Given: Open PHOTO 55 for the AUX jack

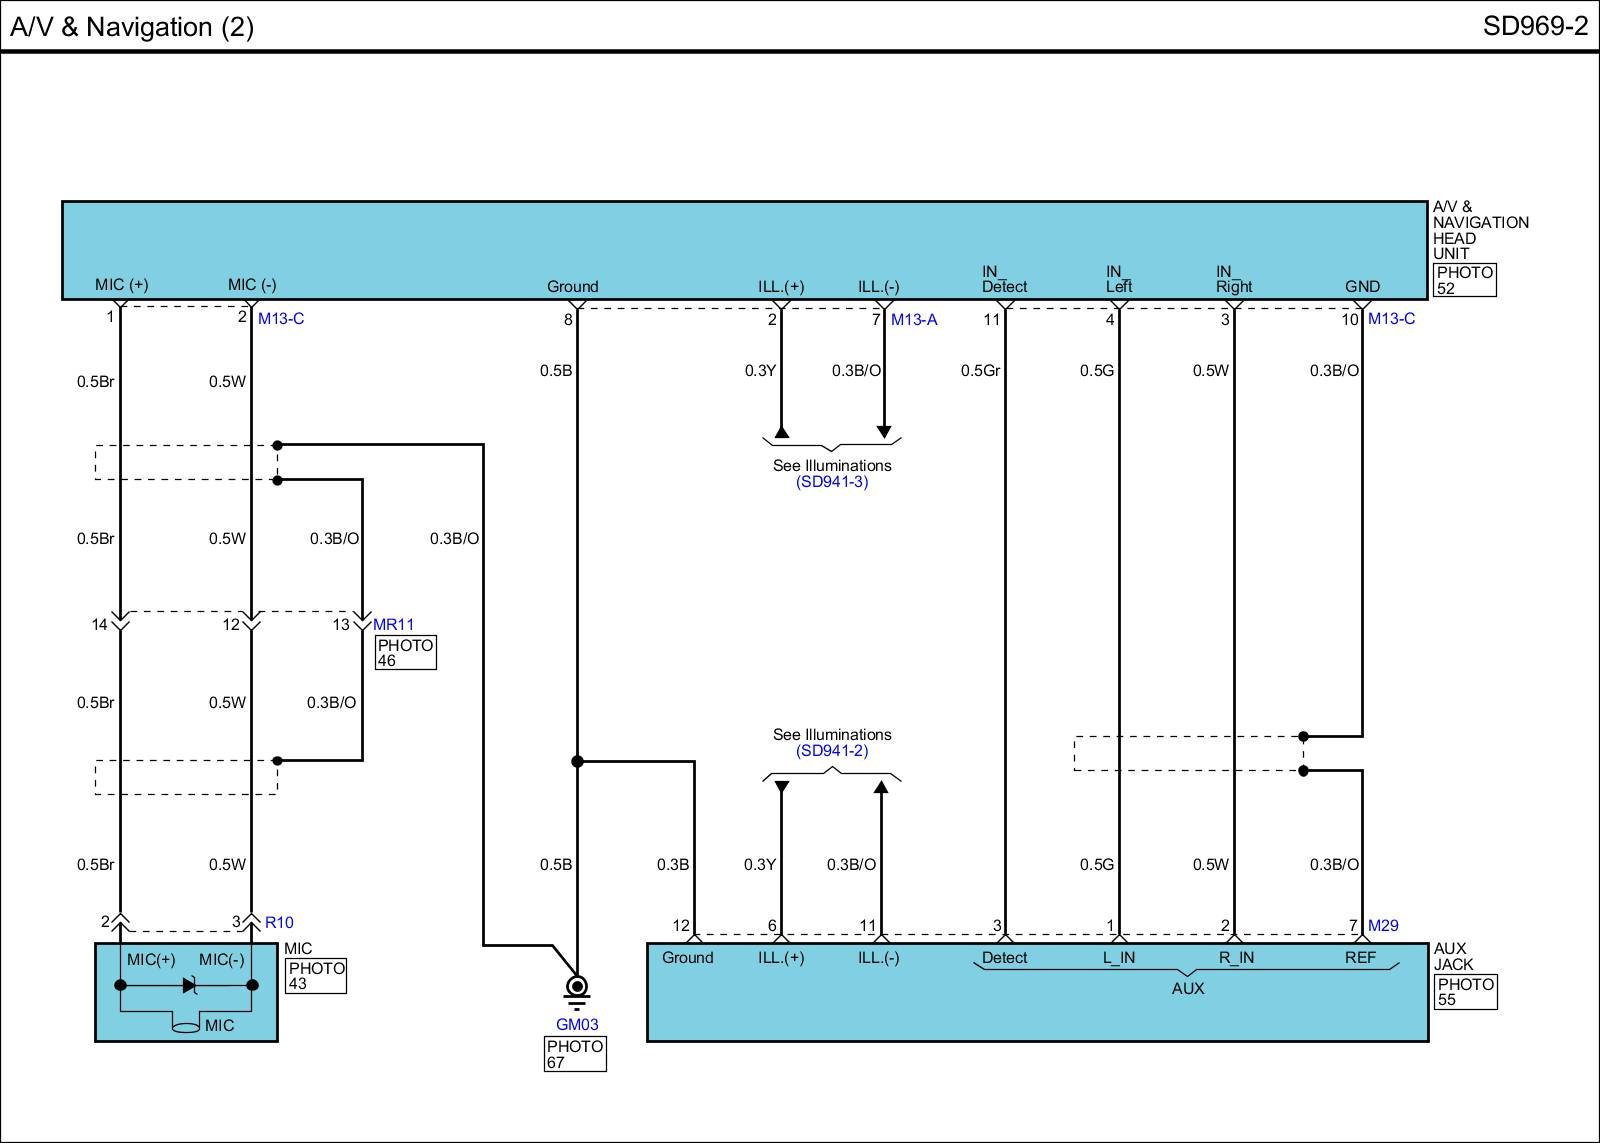Looking at the screenshot, I should click(1465, 992).
